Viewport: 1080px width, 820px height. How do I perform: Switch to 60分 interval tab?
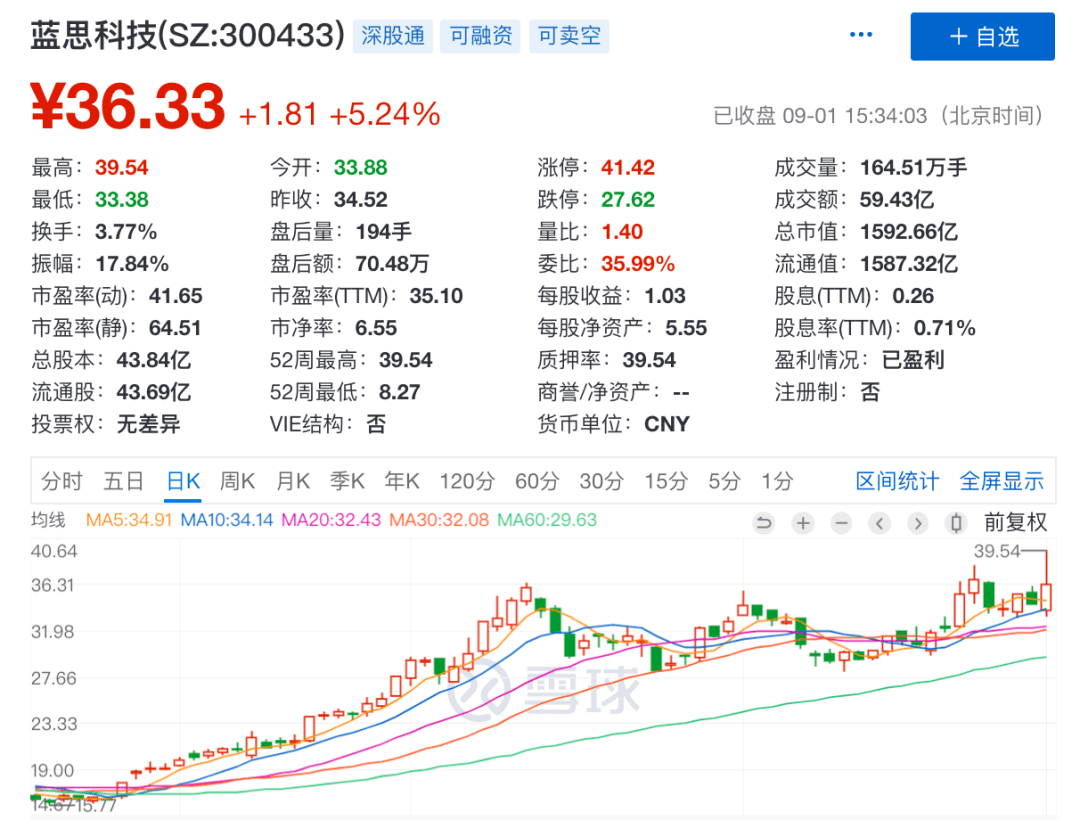(536, 481)
